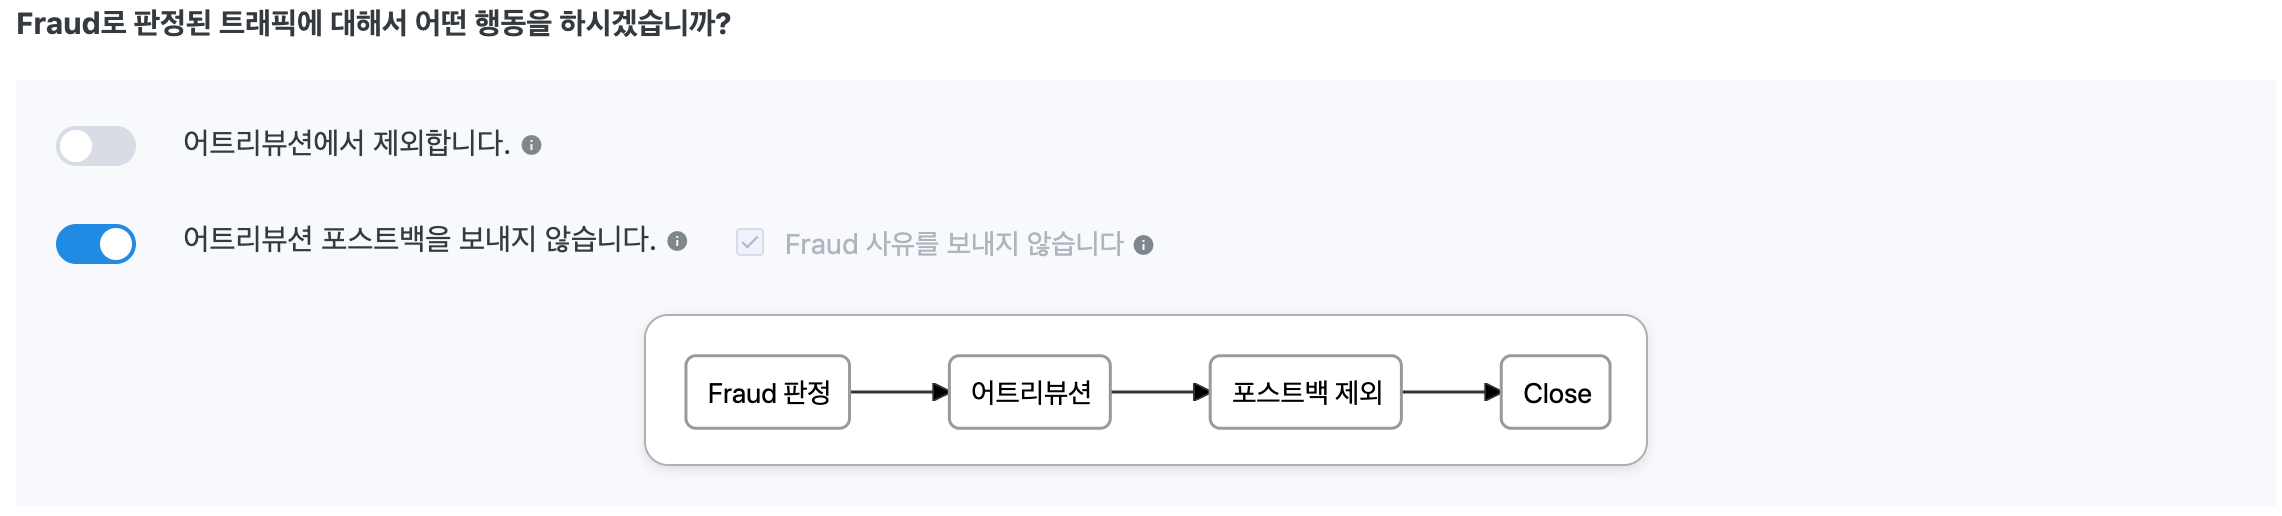The height and width of the screenshot is (516, 2282).
Task: Click the Fraud로 판정된 트래픽 heading
Action: [374, 24]
